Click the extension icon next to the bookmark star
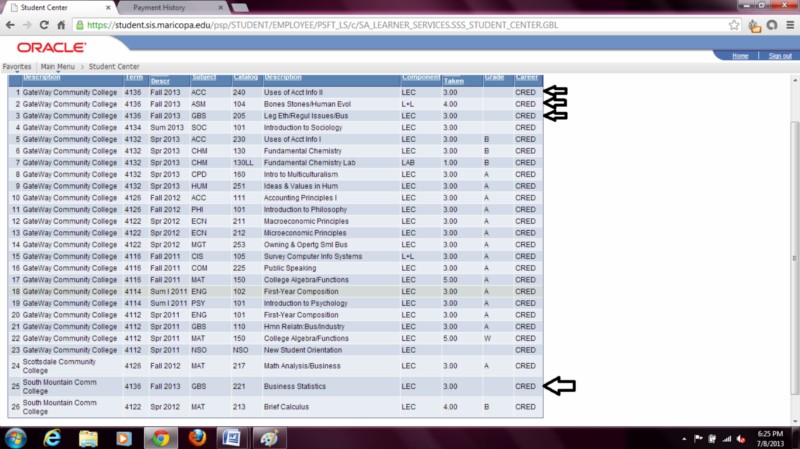 pyautogui.click(x=754, y=26)
